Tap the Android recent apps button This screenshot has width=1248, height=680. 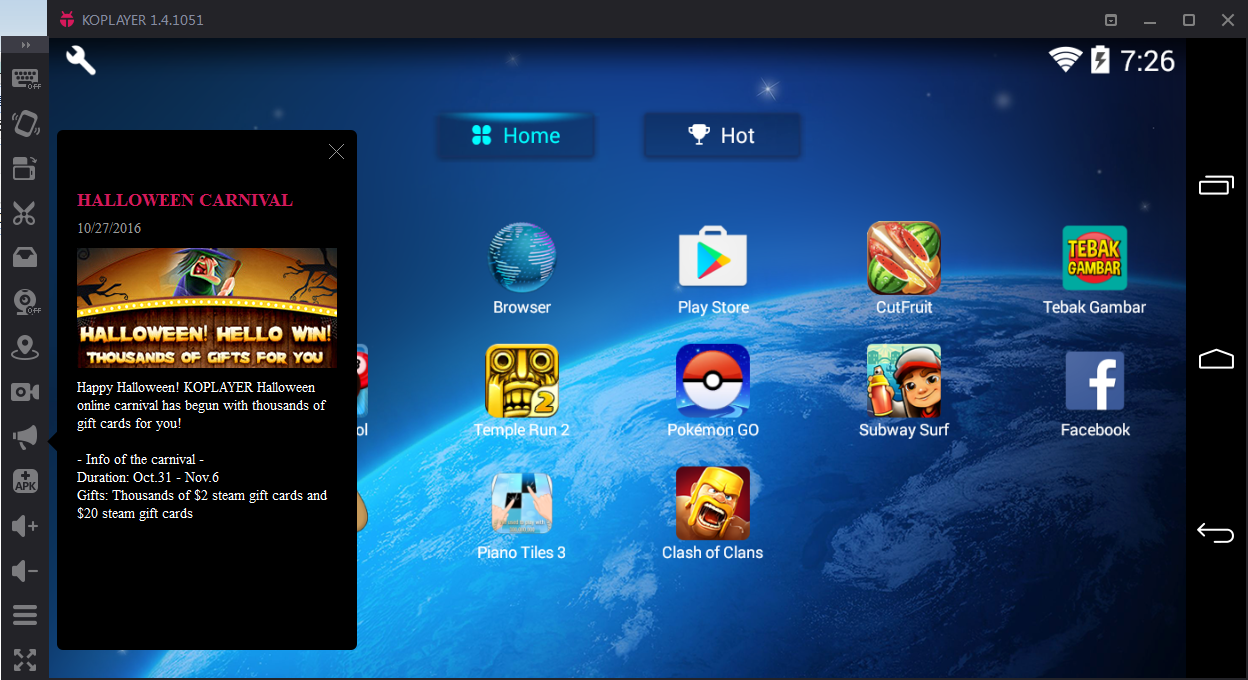(1216, 185)
